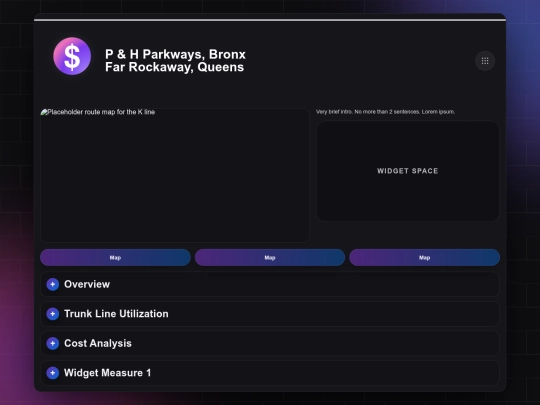Click the placeholder route map image
Screen dimensions: 540x405
coord(175,175)
